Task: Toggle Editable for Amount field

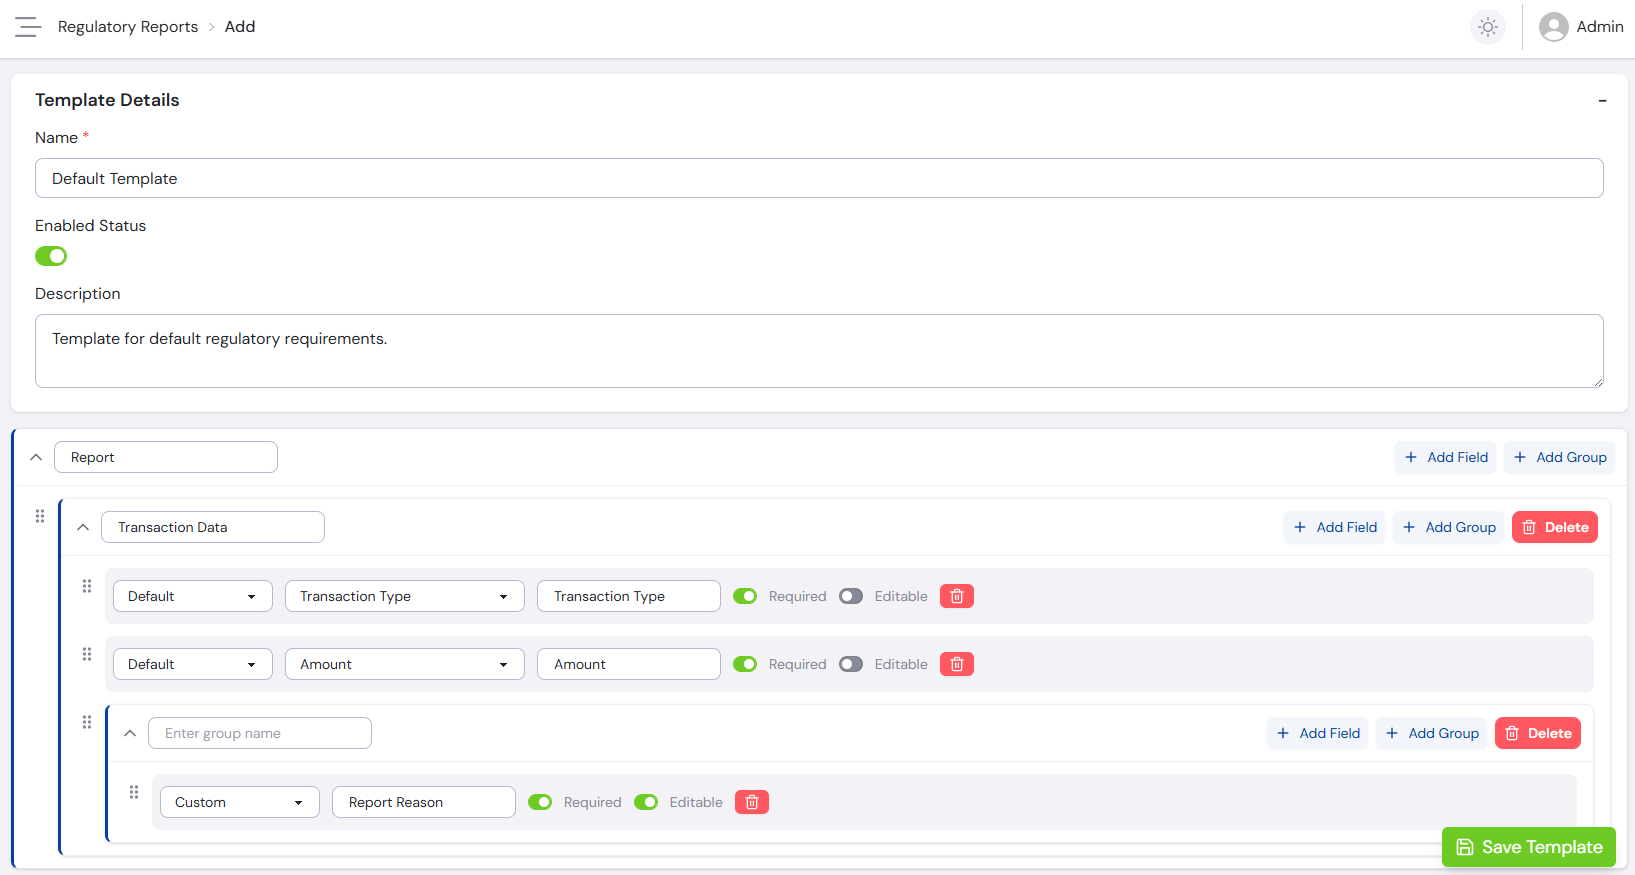Action: coord(851,664)
